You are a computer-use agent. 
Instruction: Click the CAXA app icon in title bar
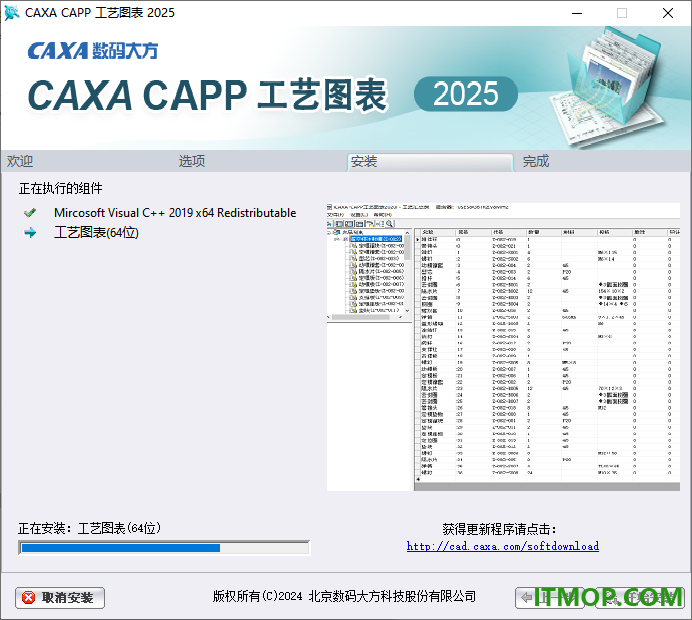(x=11, y=13)
